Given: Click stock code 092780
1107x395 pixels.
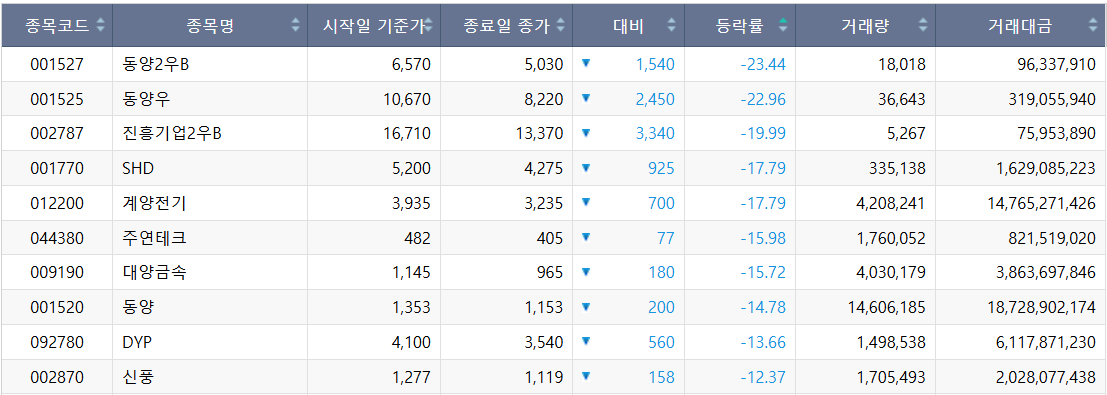Looking at the screenshot, I should click(x=57, y=343).
